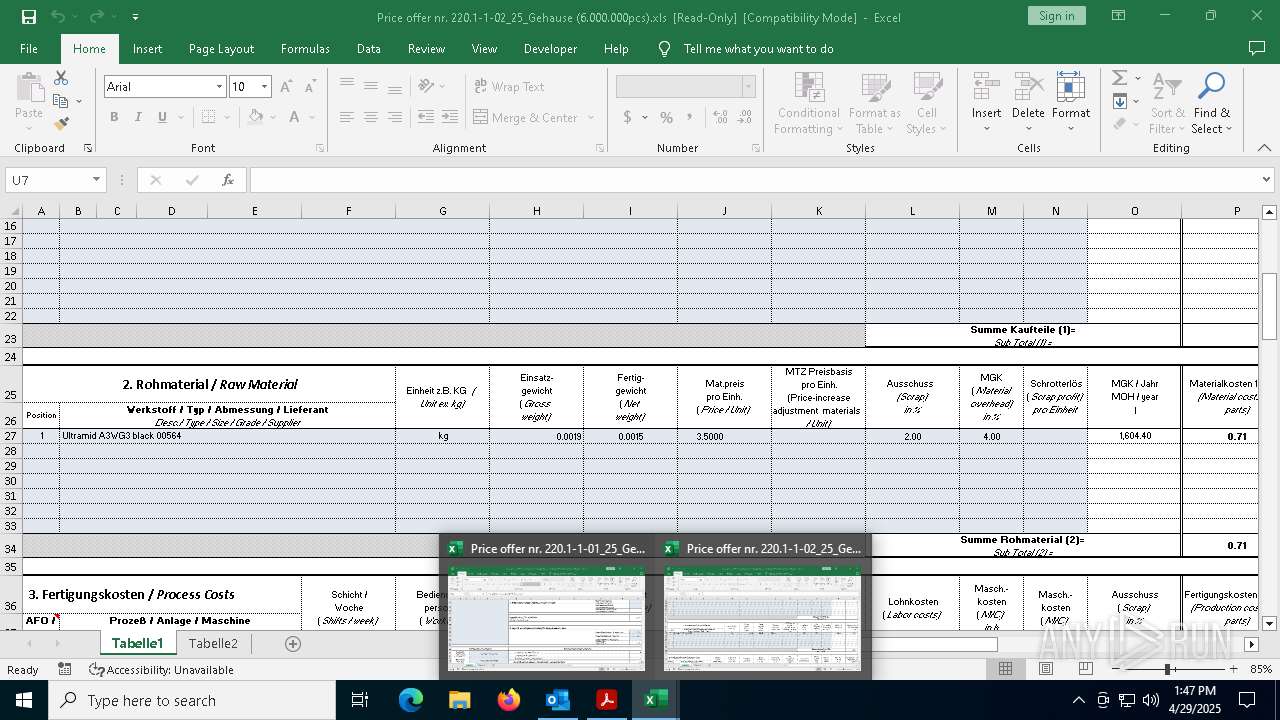The height and width of the screenshot is (720, 1280).
Task: Click Decrease Indent icon
Action: click(x=425, y=117)
